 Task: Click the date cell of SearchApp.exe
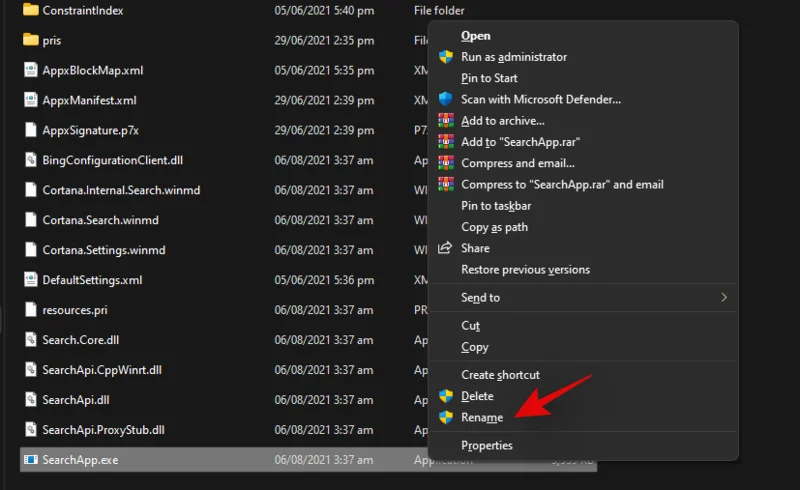point(323,460)
